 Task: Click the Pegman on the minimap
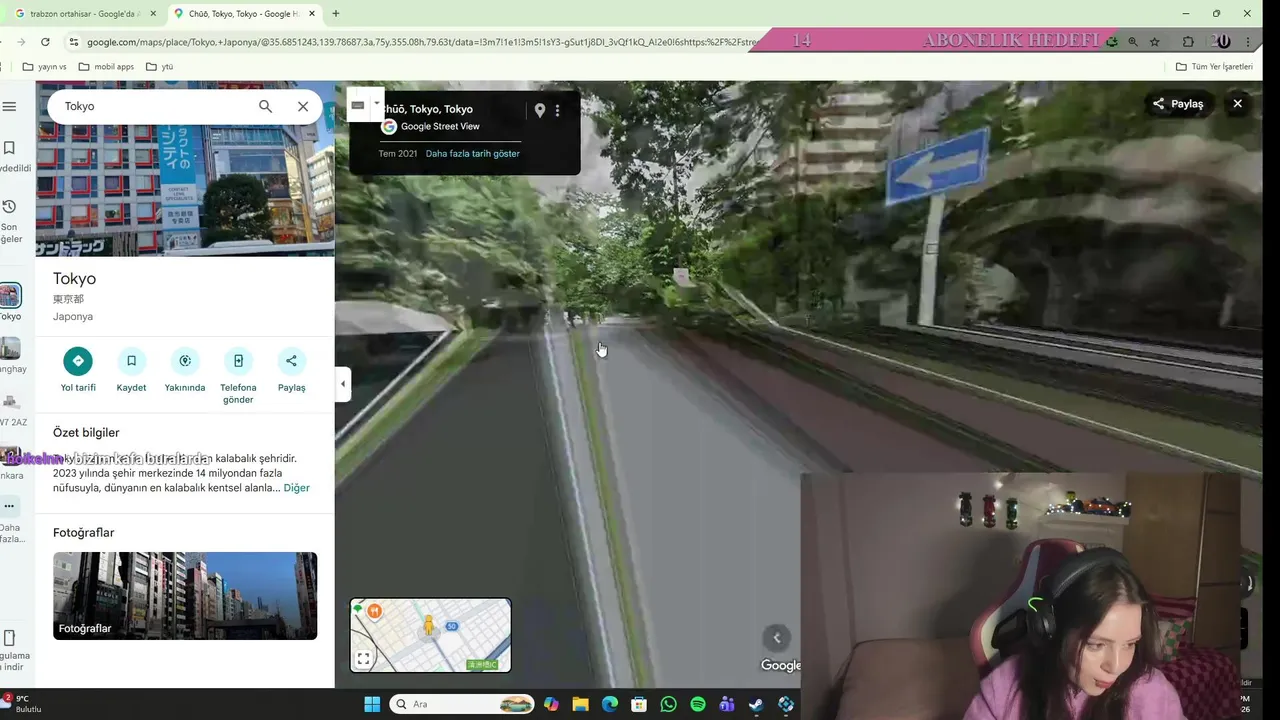(429, 627)
